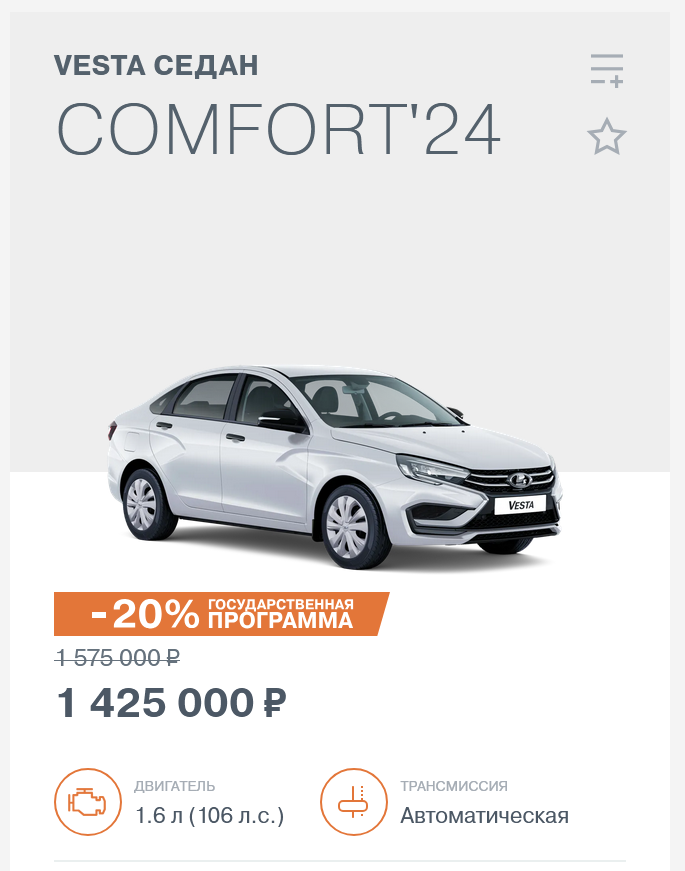The width and height of the screenshot is (685, 871).
Task: Open the silver Vesta sedan photo
Action: pos(334,467)
